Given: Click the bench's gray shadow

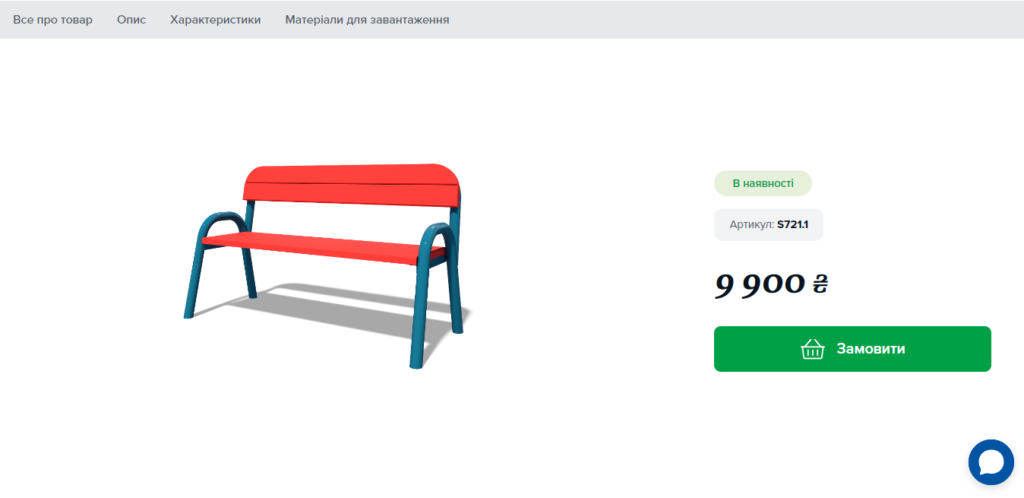Looking at the screenshot, I should pos(340,310).
